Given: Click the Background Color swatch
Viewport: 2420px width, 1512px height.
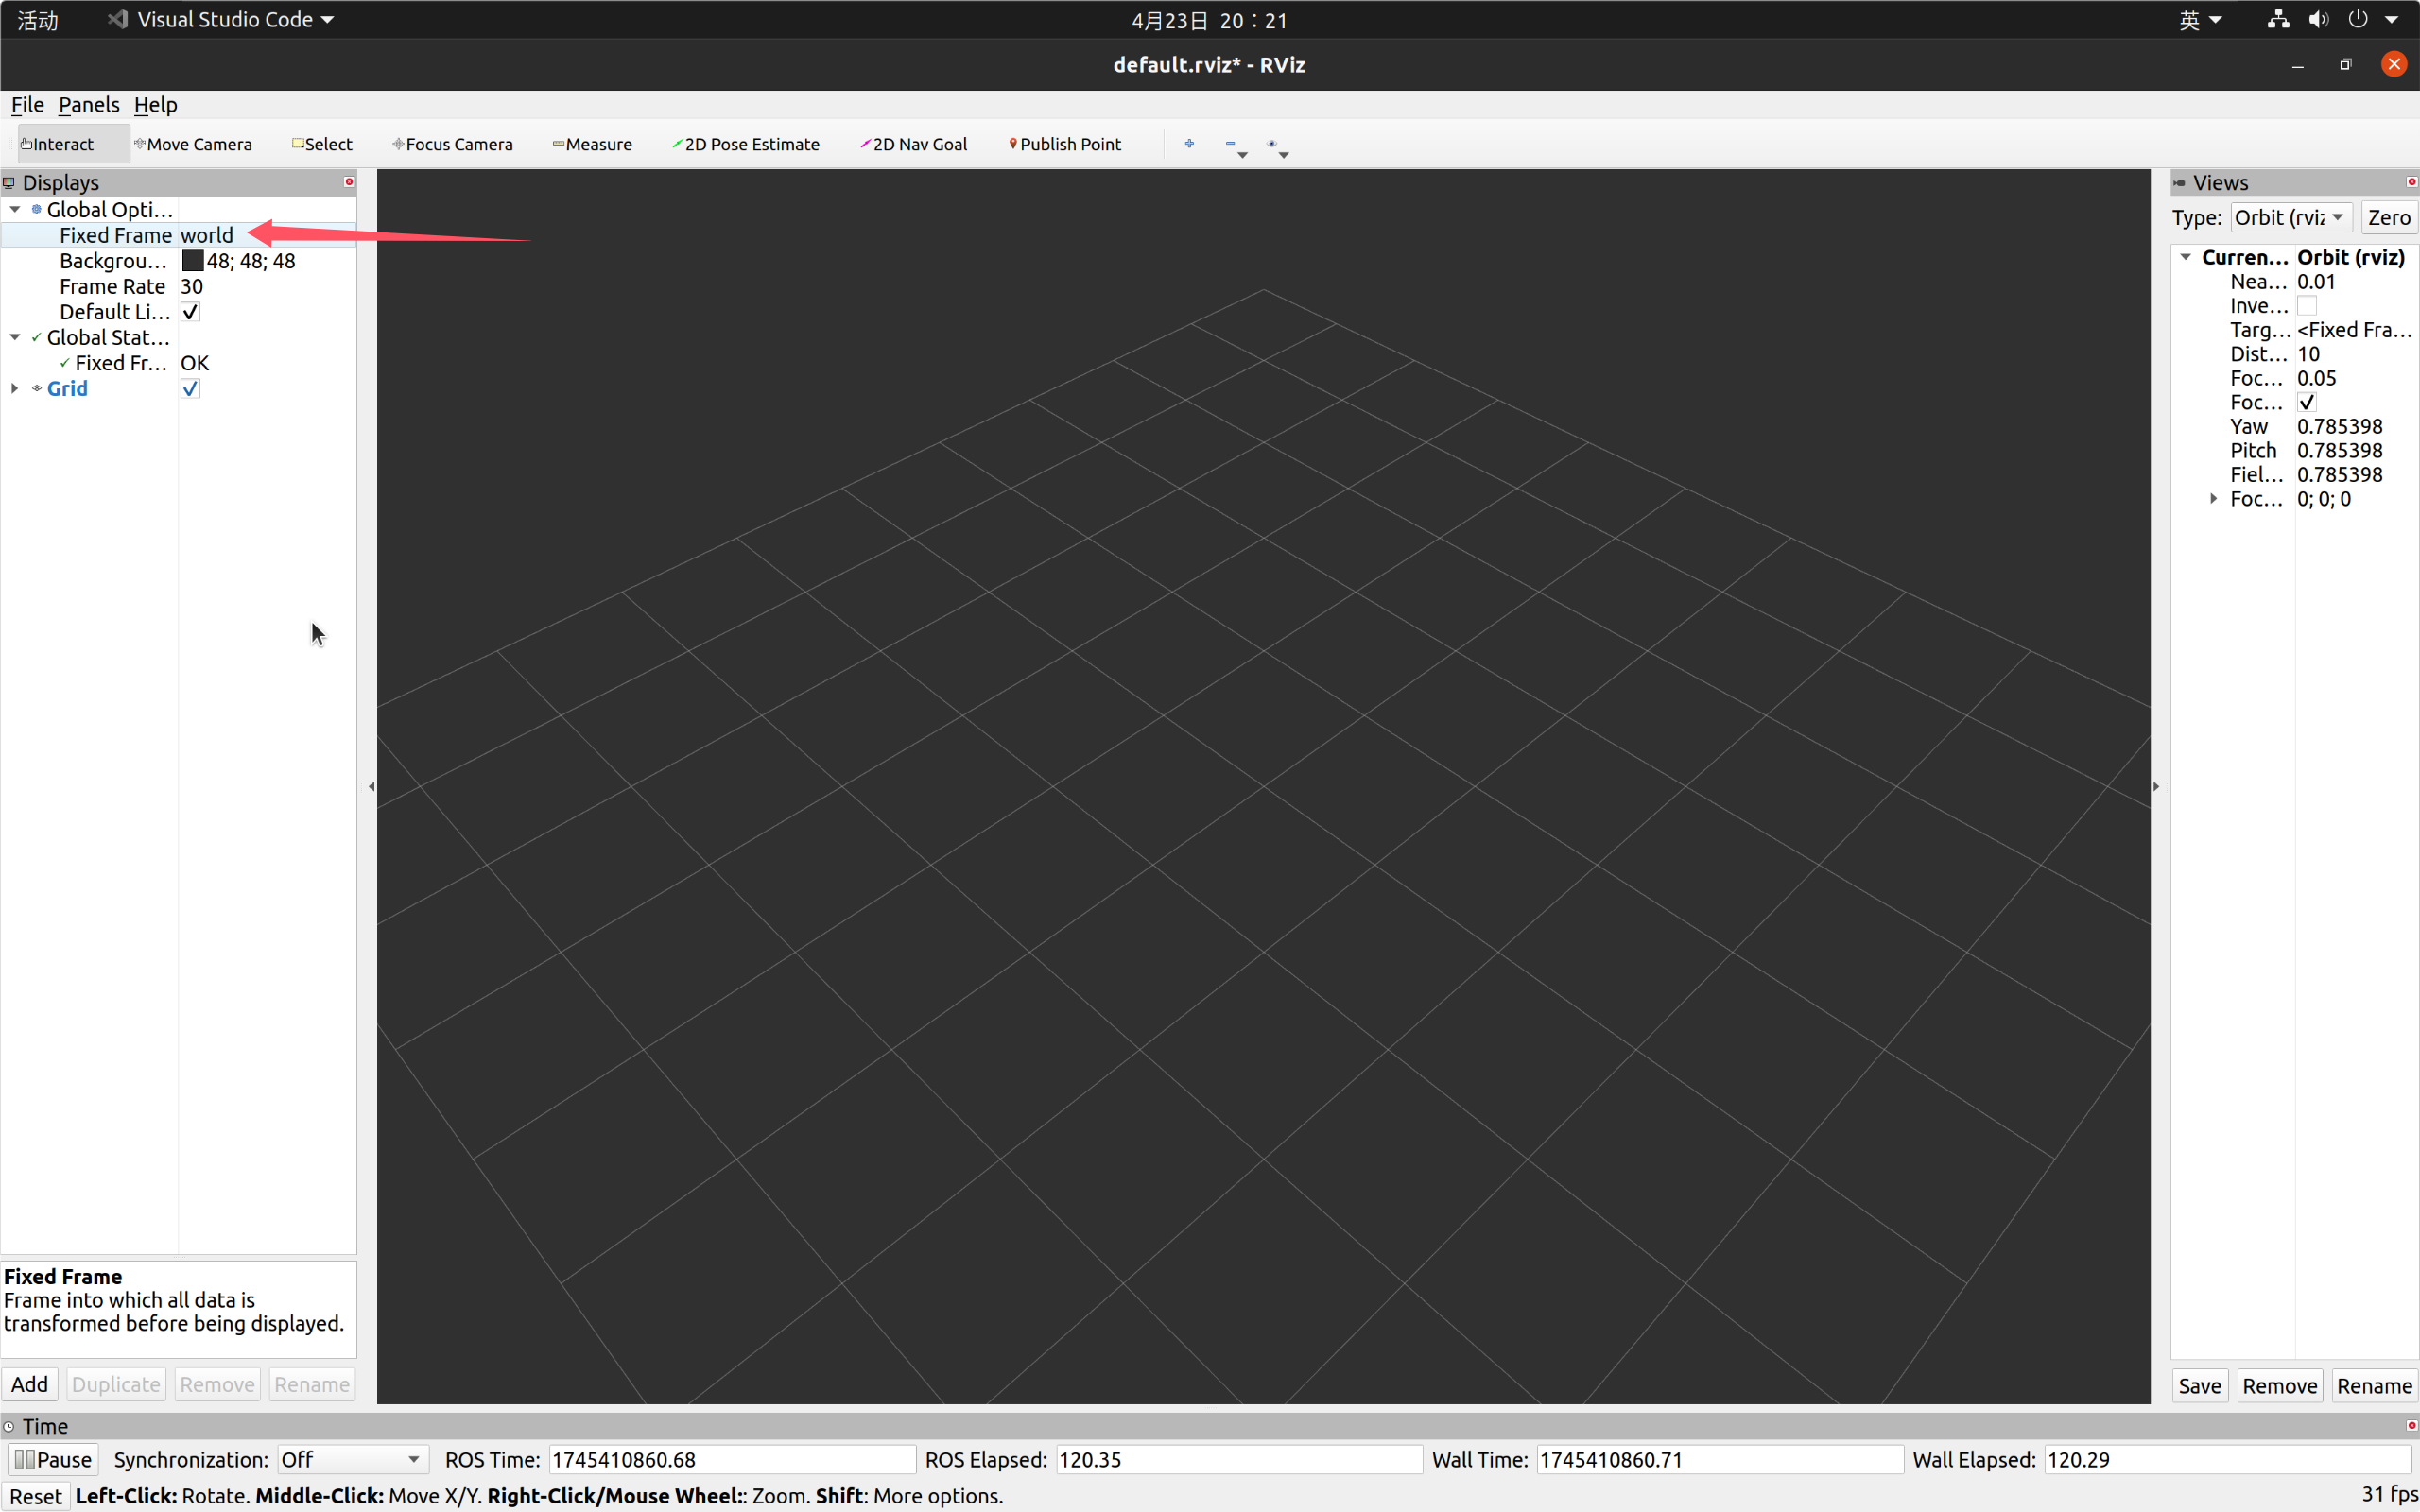Looking at the screenshot, I should point(192,261).
